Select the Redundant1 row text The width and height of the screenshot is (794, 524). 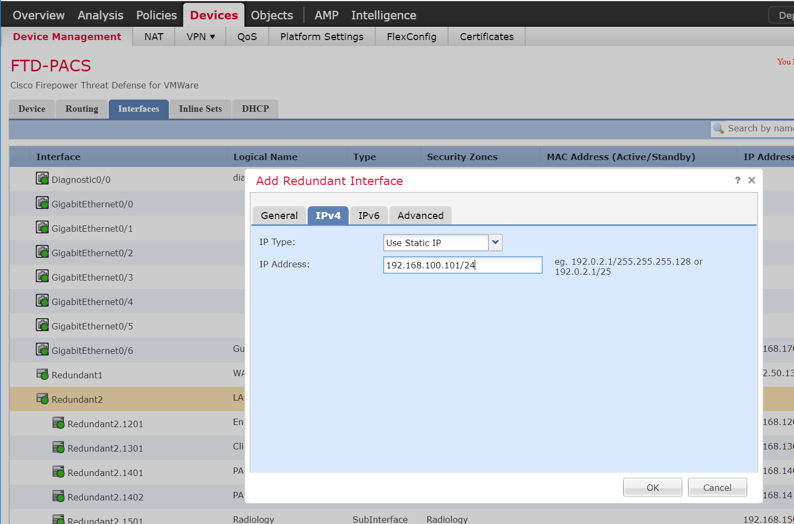[x=77, y=375]
